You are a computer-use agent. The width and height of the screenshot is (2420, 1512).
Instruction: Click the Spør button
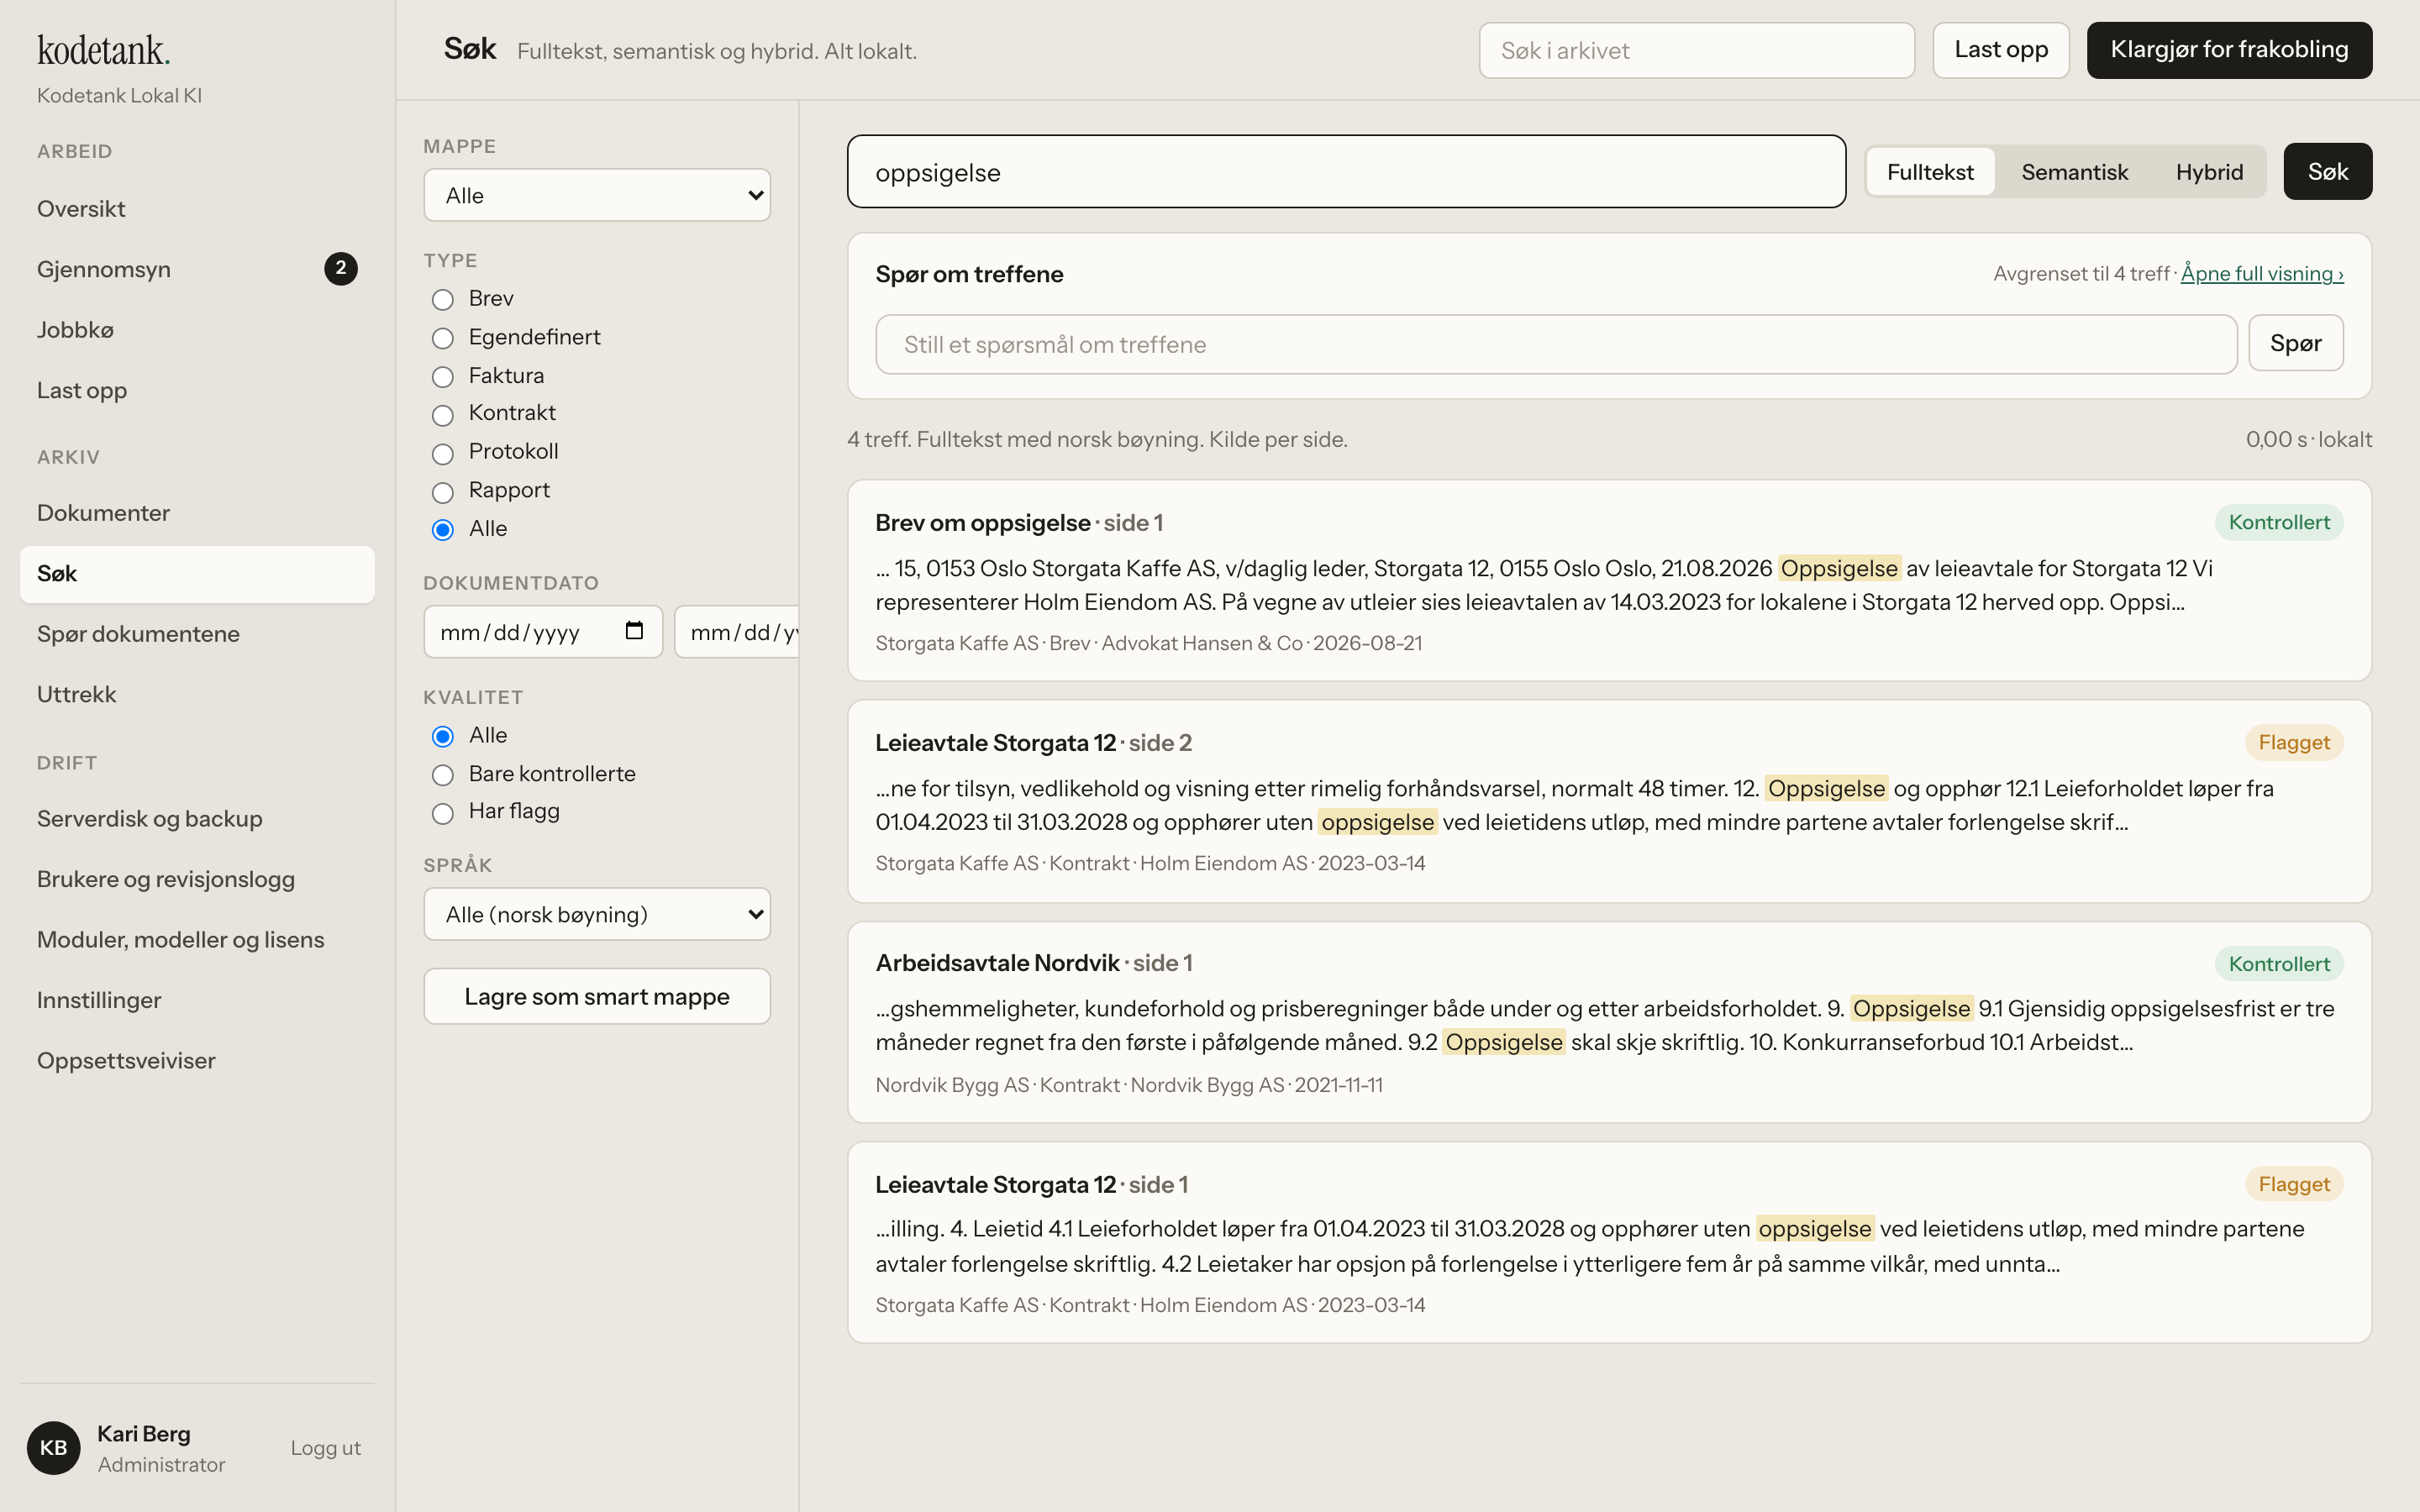(x=2295, y=343)
